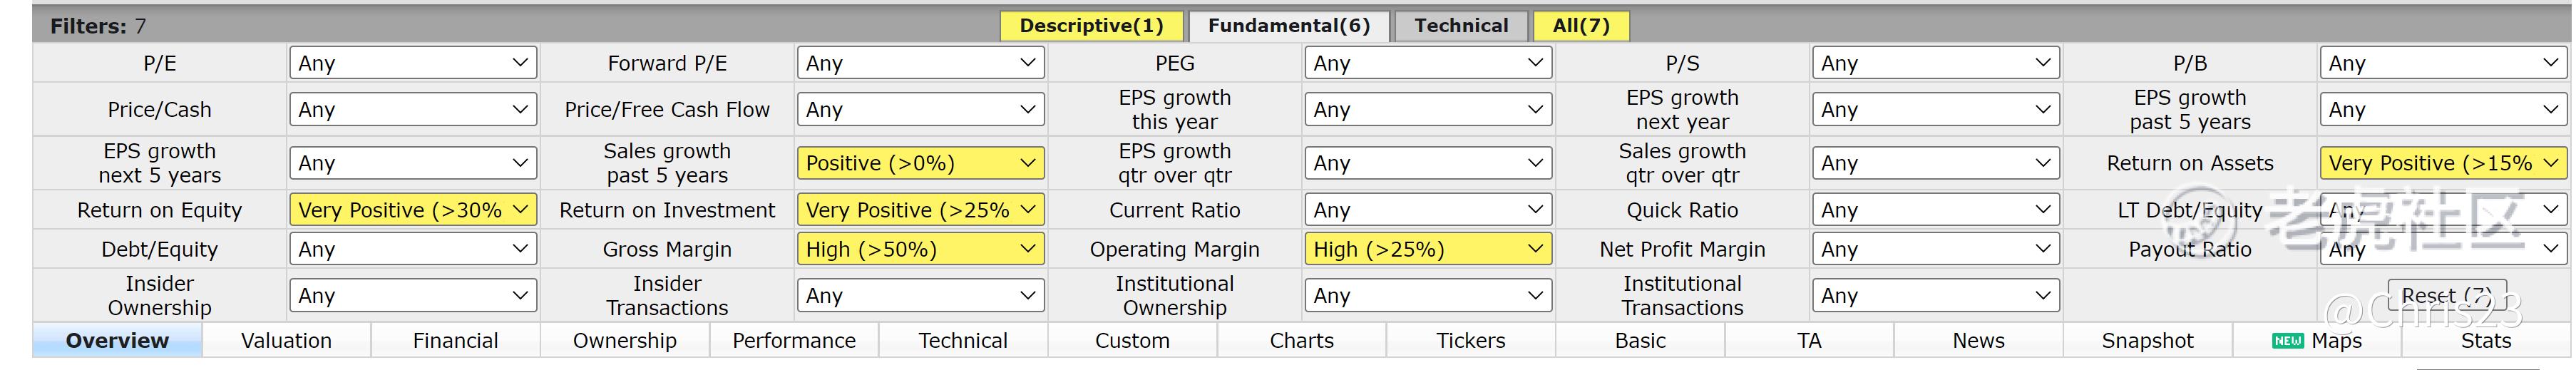Select the Insider Ownership dropdown
Screen dimensions: 2576x370
pos(412,296)
